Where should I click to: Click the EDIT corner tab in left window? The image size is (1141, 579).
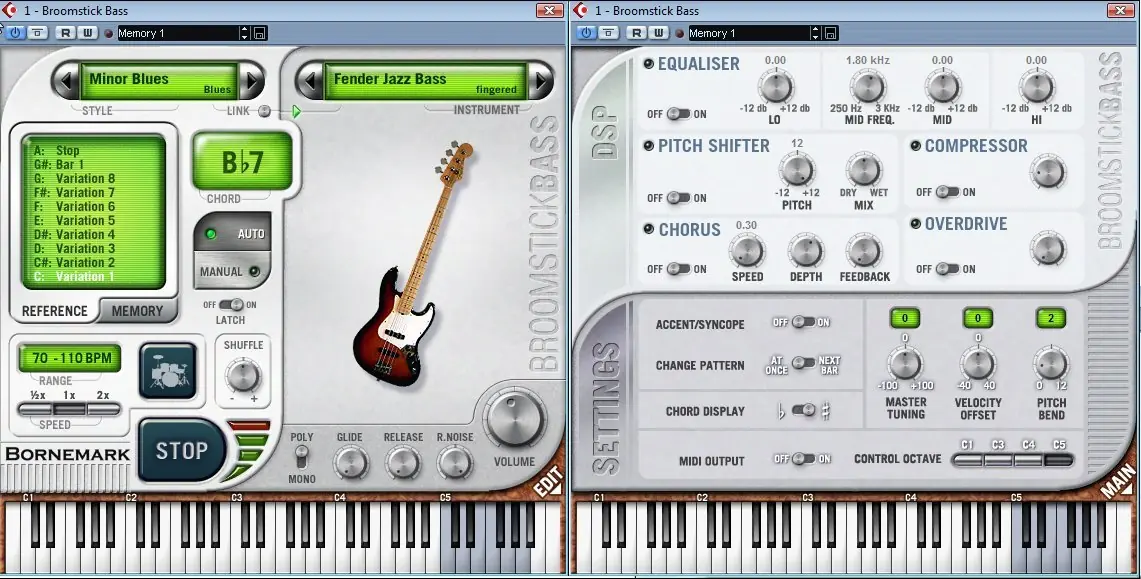[x=549, y=482]
